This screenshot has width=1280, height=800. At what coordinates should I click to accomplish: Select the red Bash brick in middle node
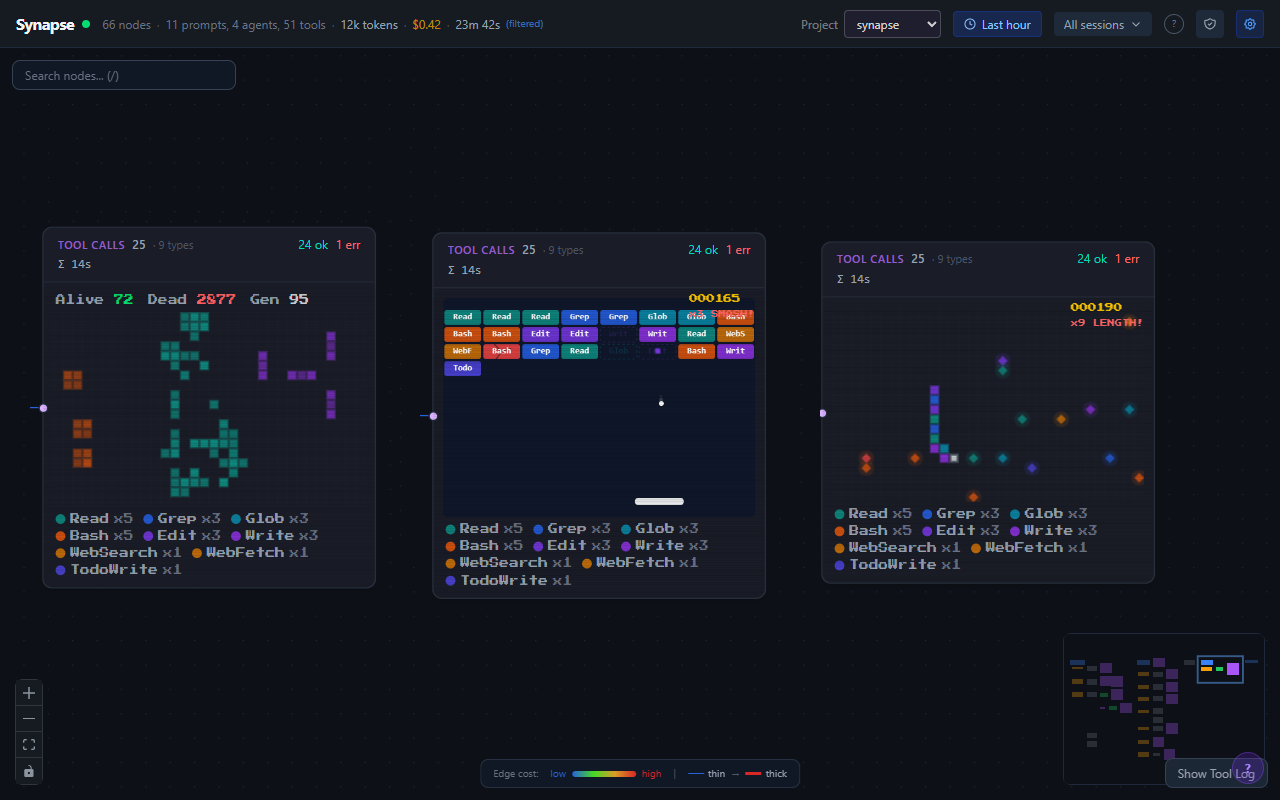501,351
